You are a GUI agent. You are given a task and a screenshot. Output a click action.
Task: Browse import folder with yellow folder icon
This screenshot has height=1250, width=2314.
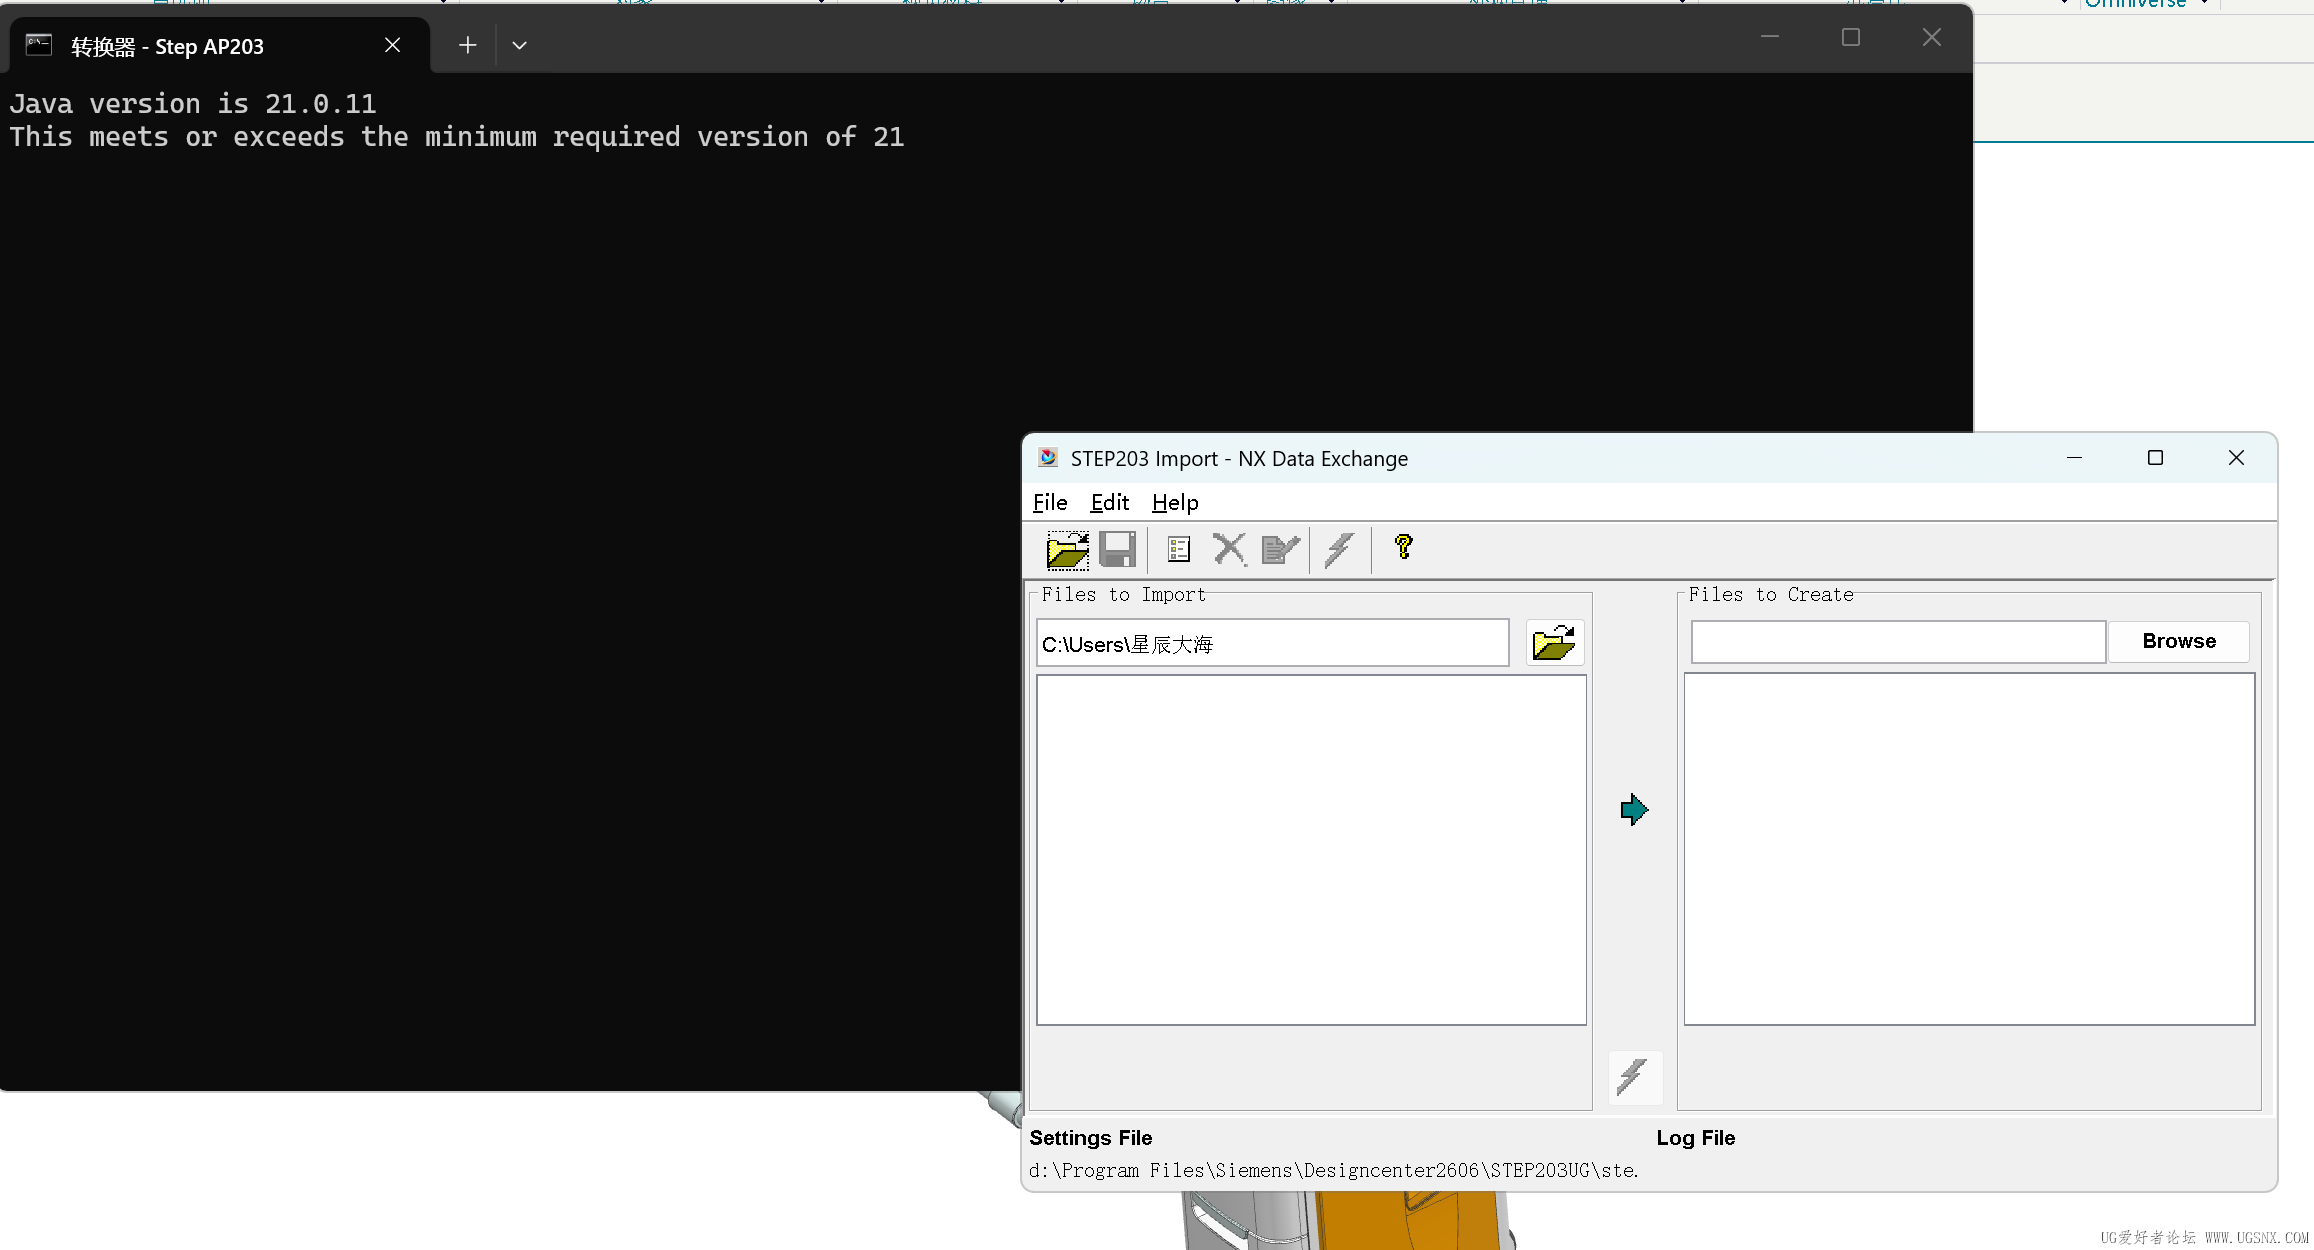pyautogui.click(x=1554, y=642)
